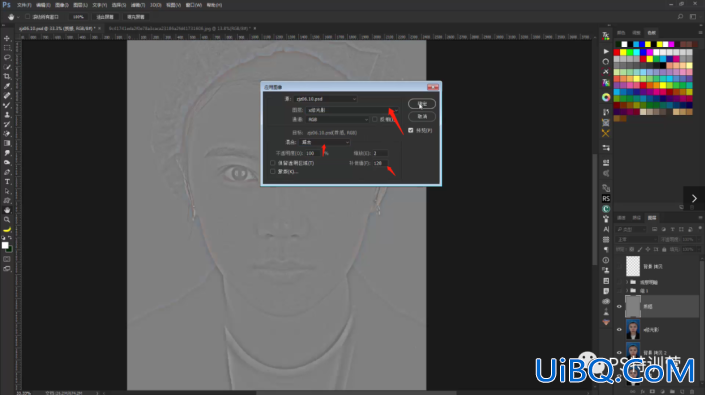Toggle Scroll All Windows checkbox
This screenshot has width=705, height=395.
pos(27,17)
